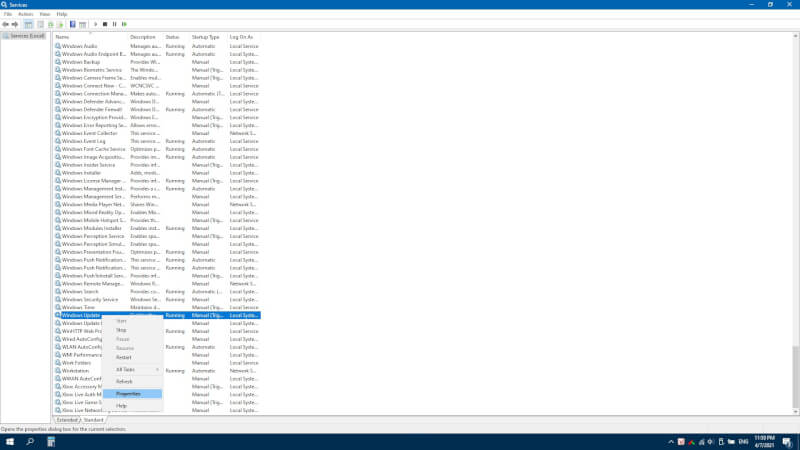800x450 pixels.
Task: Choose Help in the context menu
Action: (132, 406)
